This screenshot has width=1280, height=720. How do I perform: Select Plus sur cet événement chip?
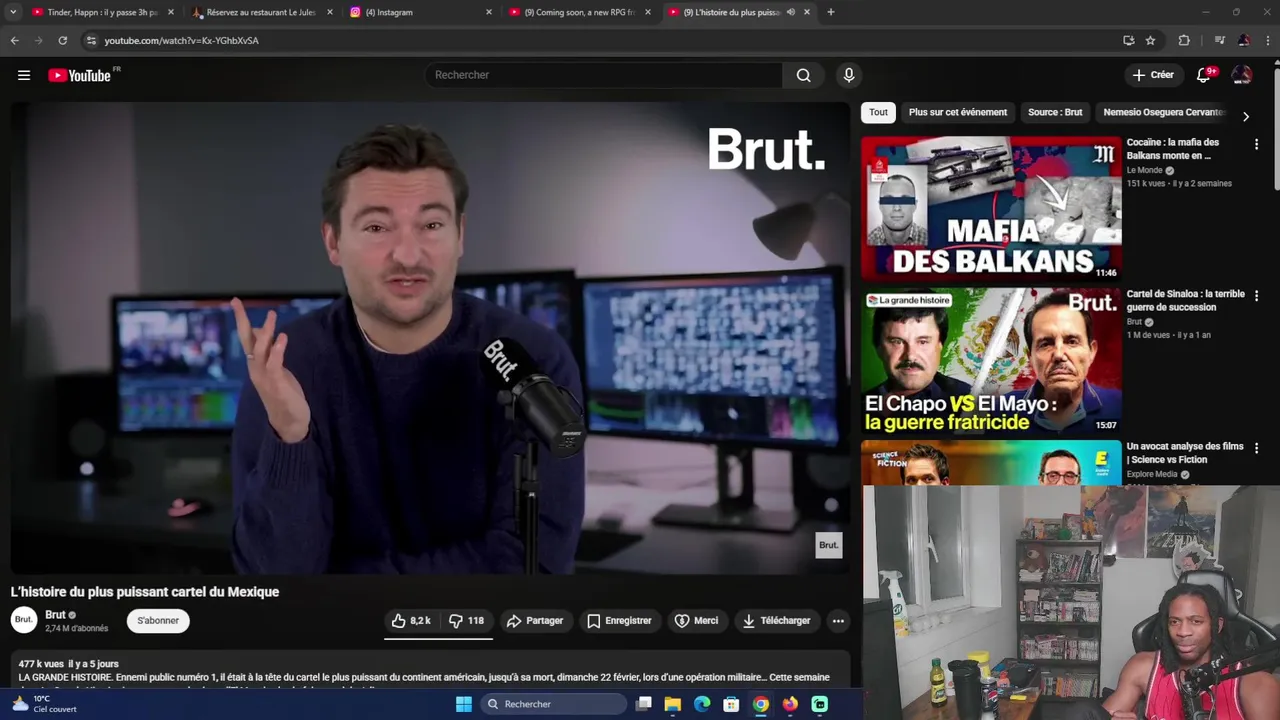click(958, 112)
